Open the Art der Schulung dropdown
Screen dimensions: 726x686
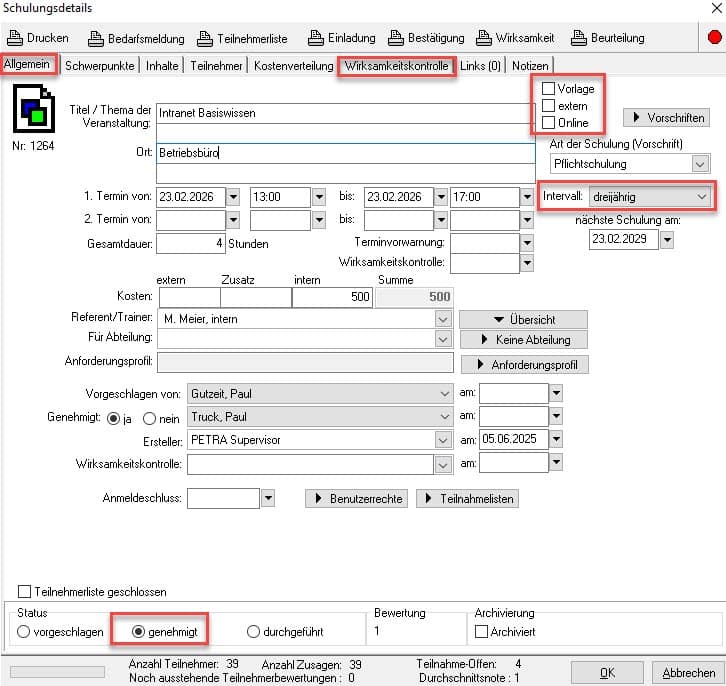(x=700, y=163)
